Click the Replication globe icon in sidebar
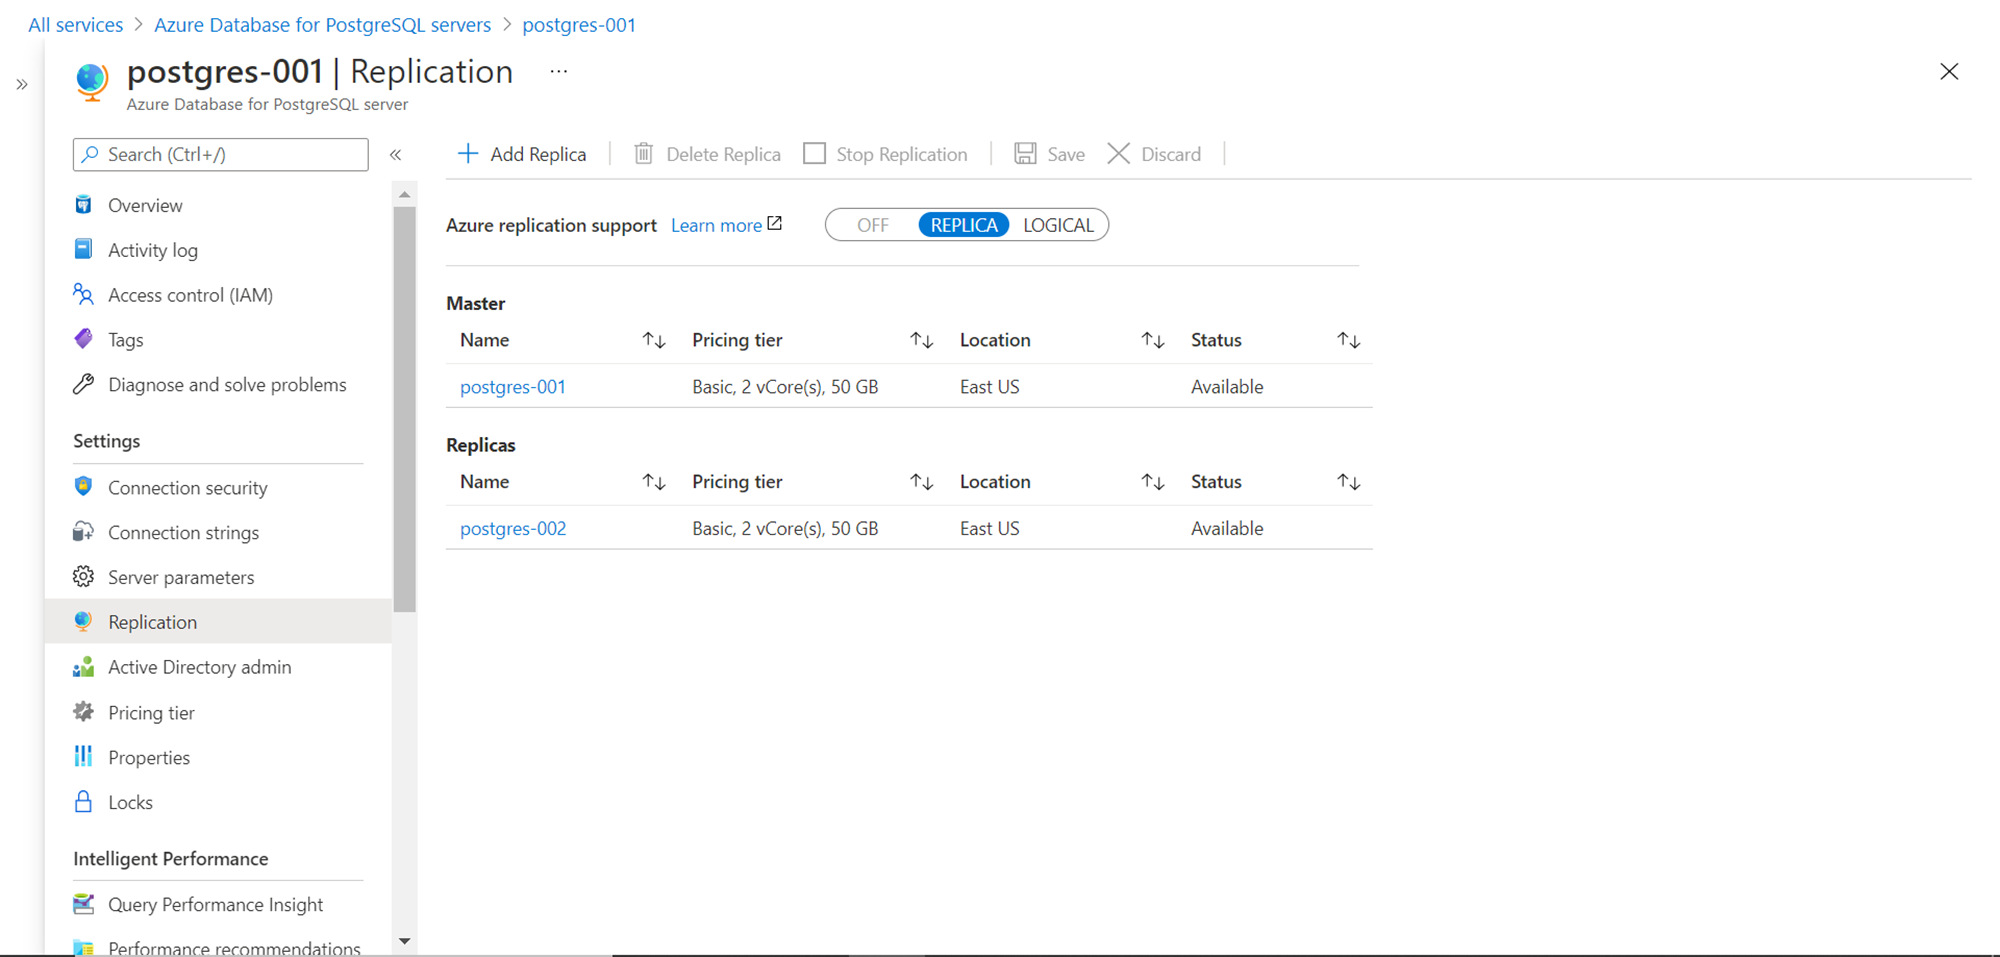Screen dimensions: 2000x957 84,621
